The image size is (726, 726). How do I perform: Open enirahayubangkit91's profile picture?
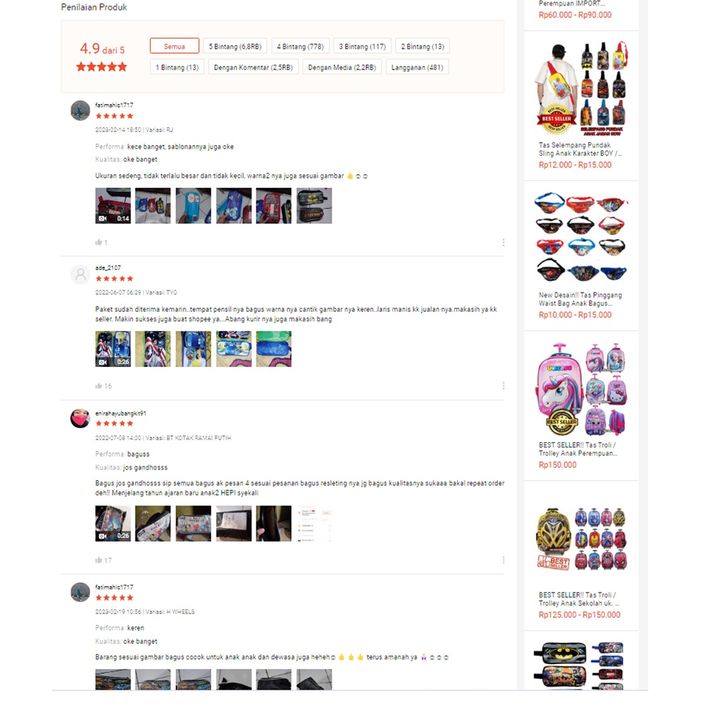click(x=80, y=418)
